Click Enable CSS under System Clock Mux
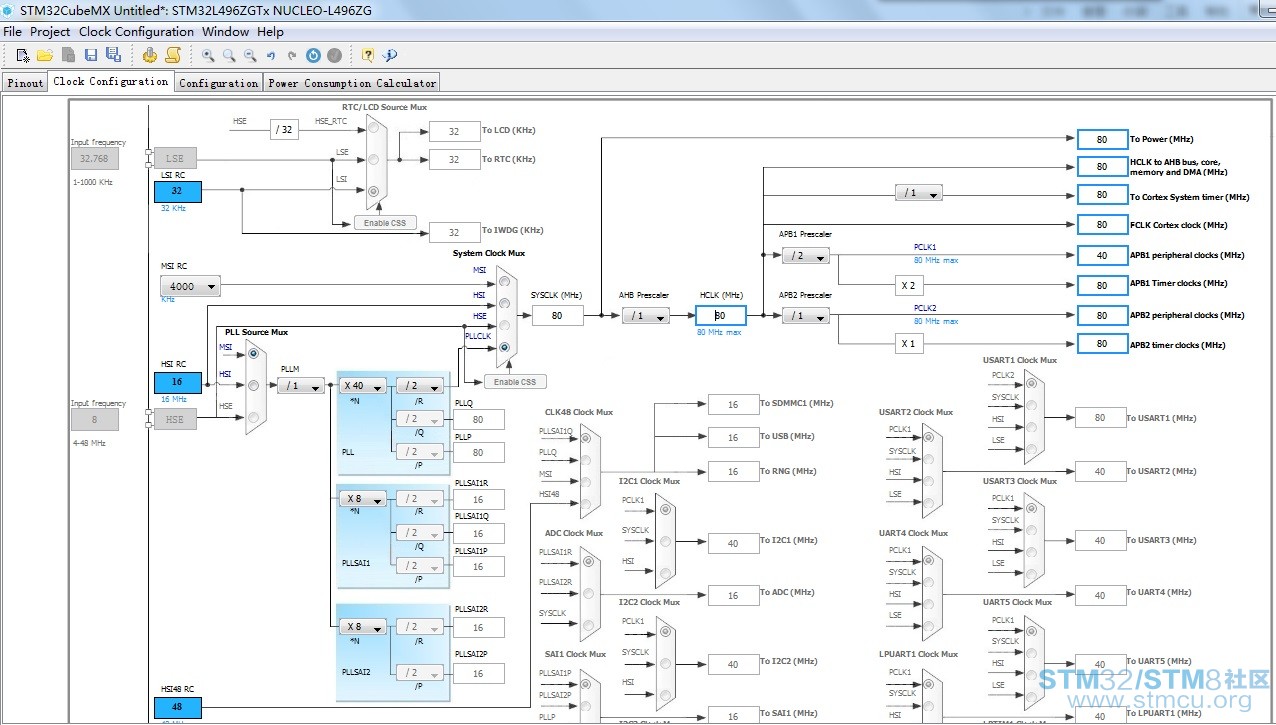Image resolution: width=1276 pixels, height=725 pixels. coord(515,382)
